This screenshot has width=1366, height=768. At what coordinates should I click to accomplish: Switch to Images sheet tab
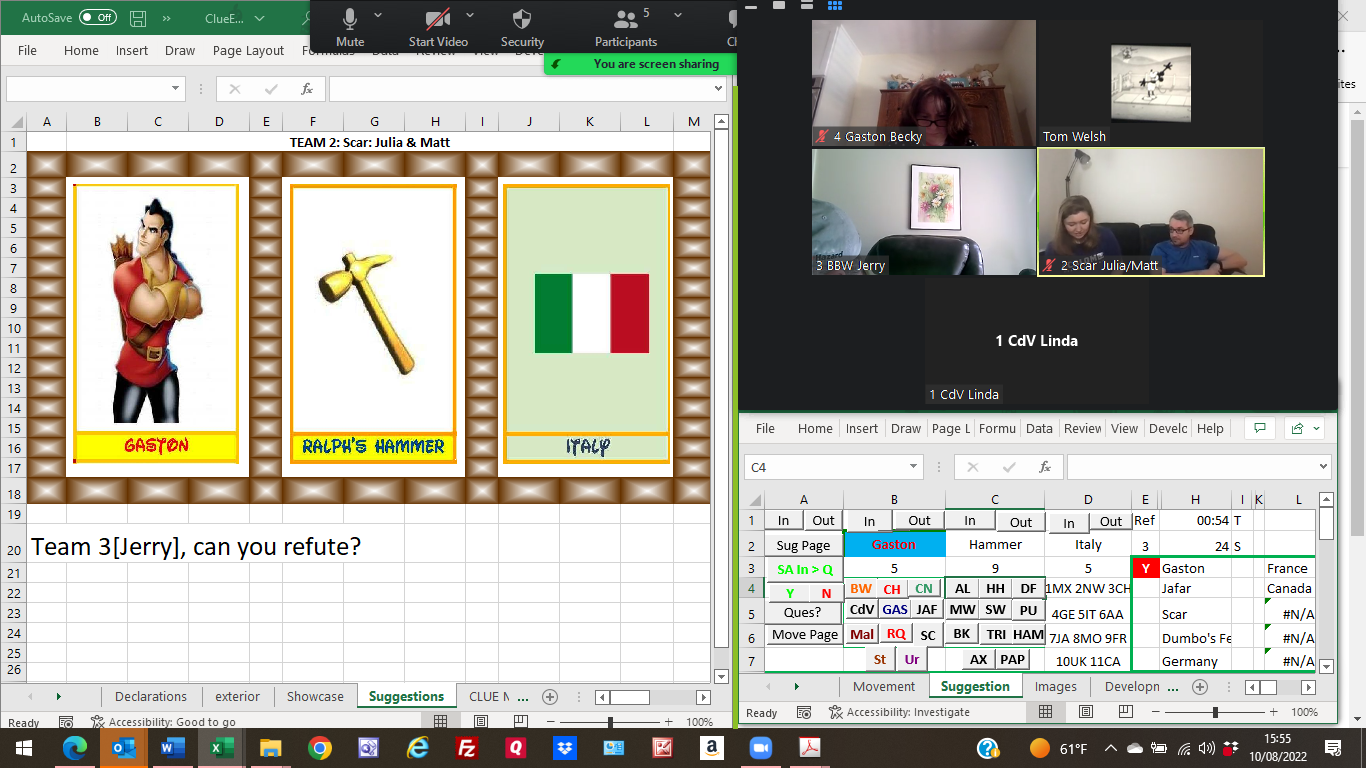tap(1056, 686)
